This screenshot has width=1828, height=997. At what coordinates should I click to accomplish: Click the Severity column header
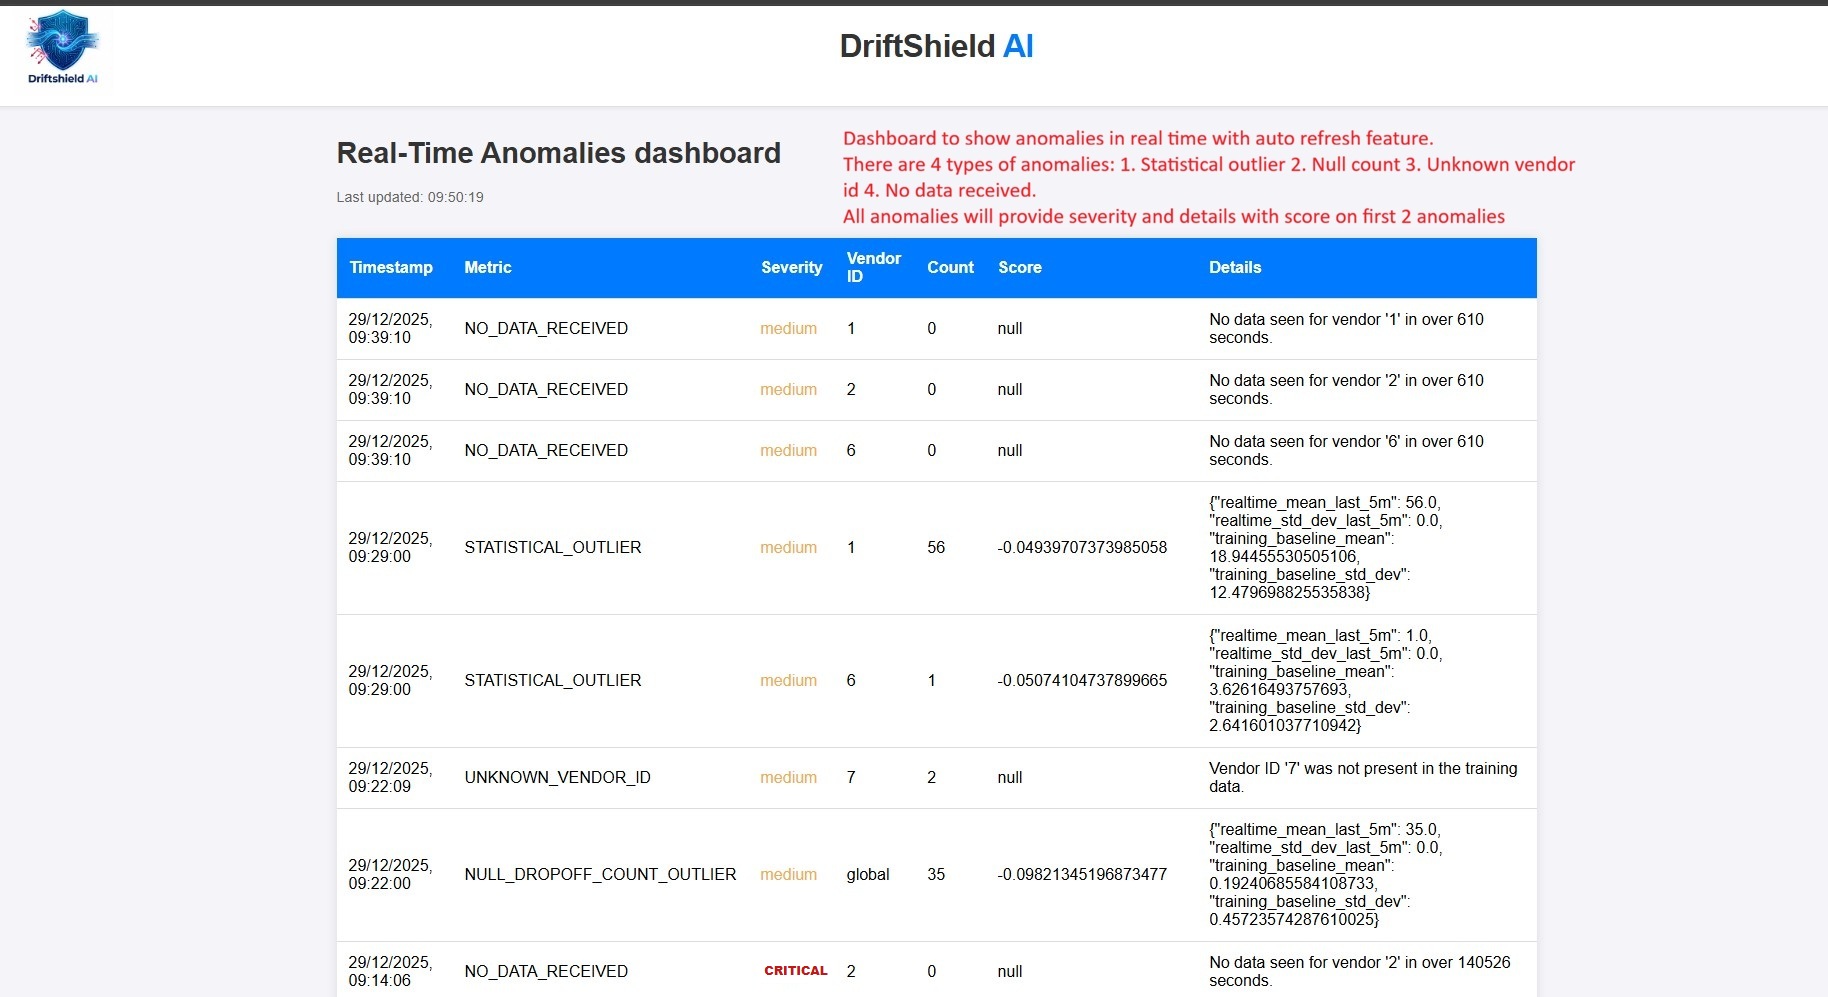791,267
